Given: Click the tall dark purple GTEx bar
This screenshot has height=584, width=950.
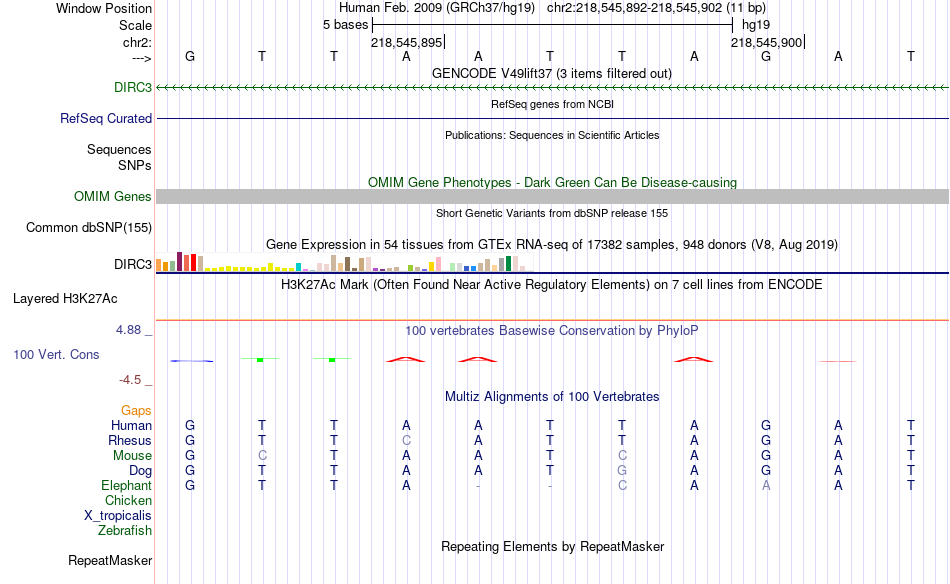Looking at the screenshot, I should (x=179, y=262).
